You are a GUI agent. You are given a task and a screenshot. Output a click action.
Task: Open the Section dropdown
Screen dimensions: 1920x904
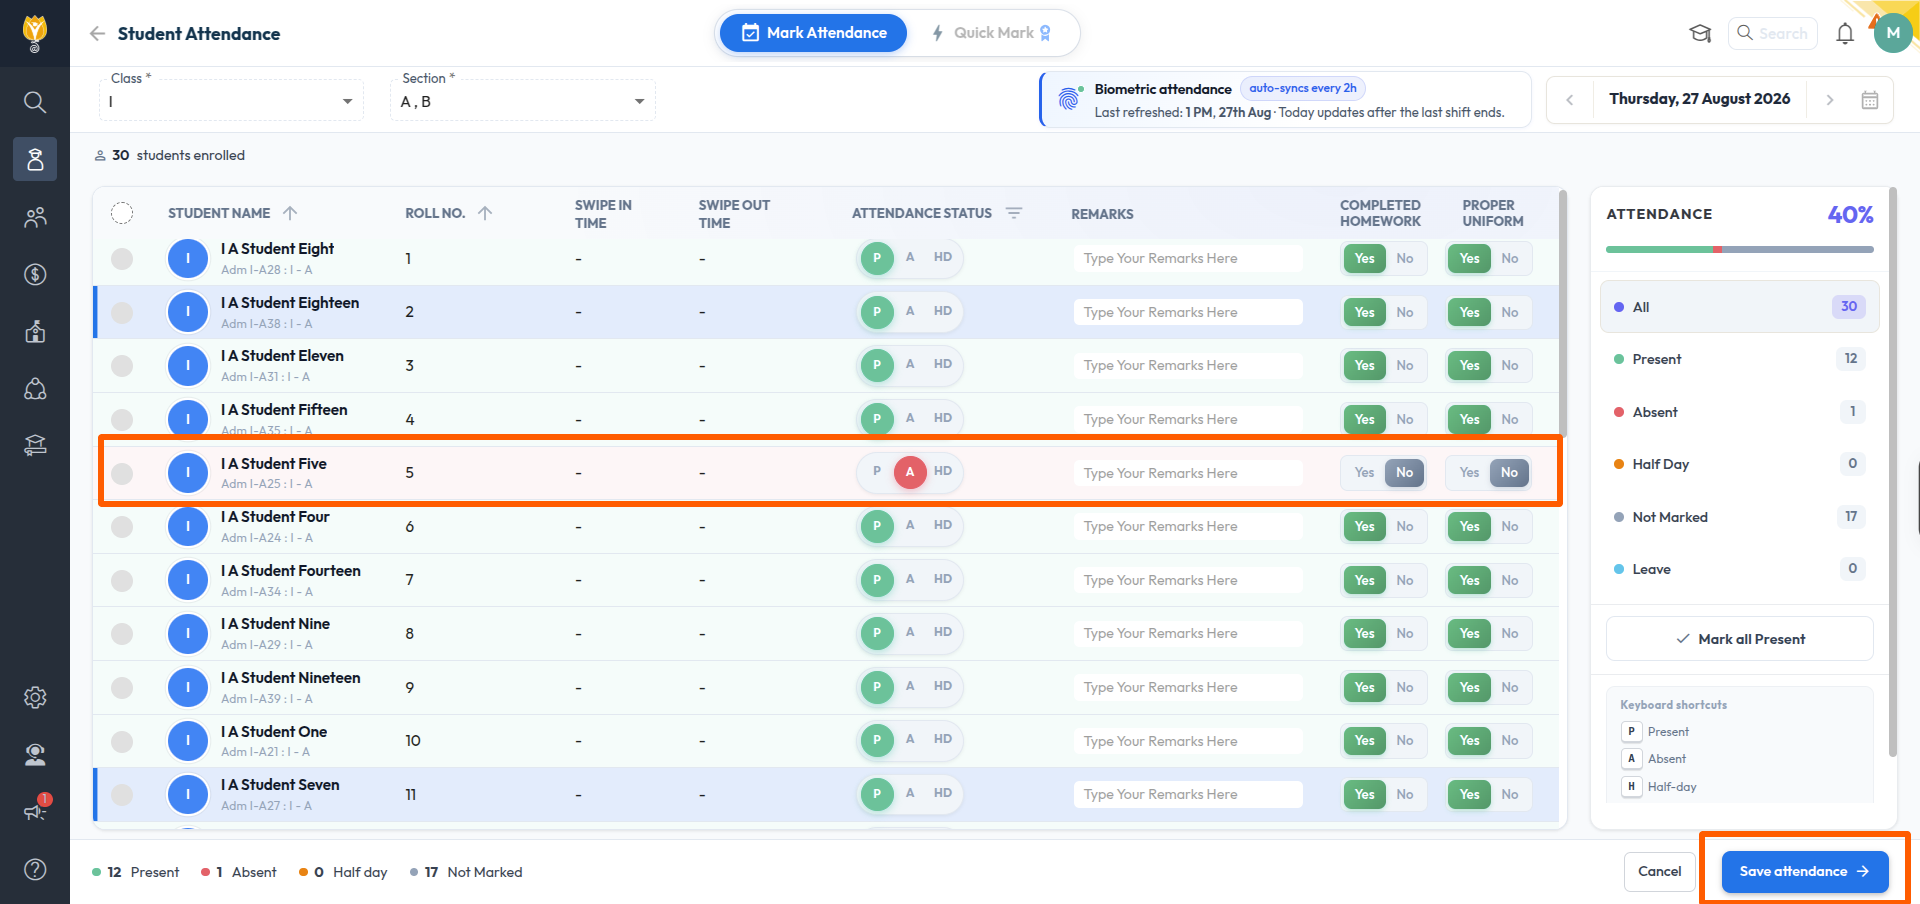point(523,101)
